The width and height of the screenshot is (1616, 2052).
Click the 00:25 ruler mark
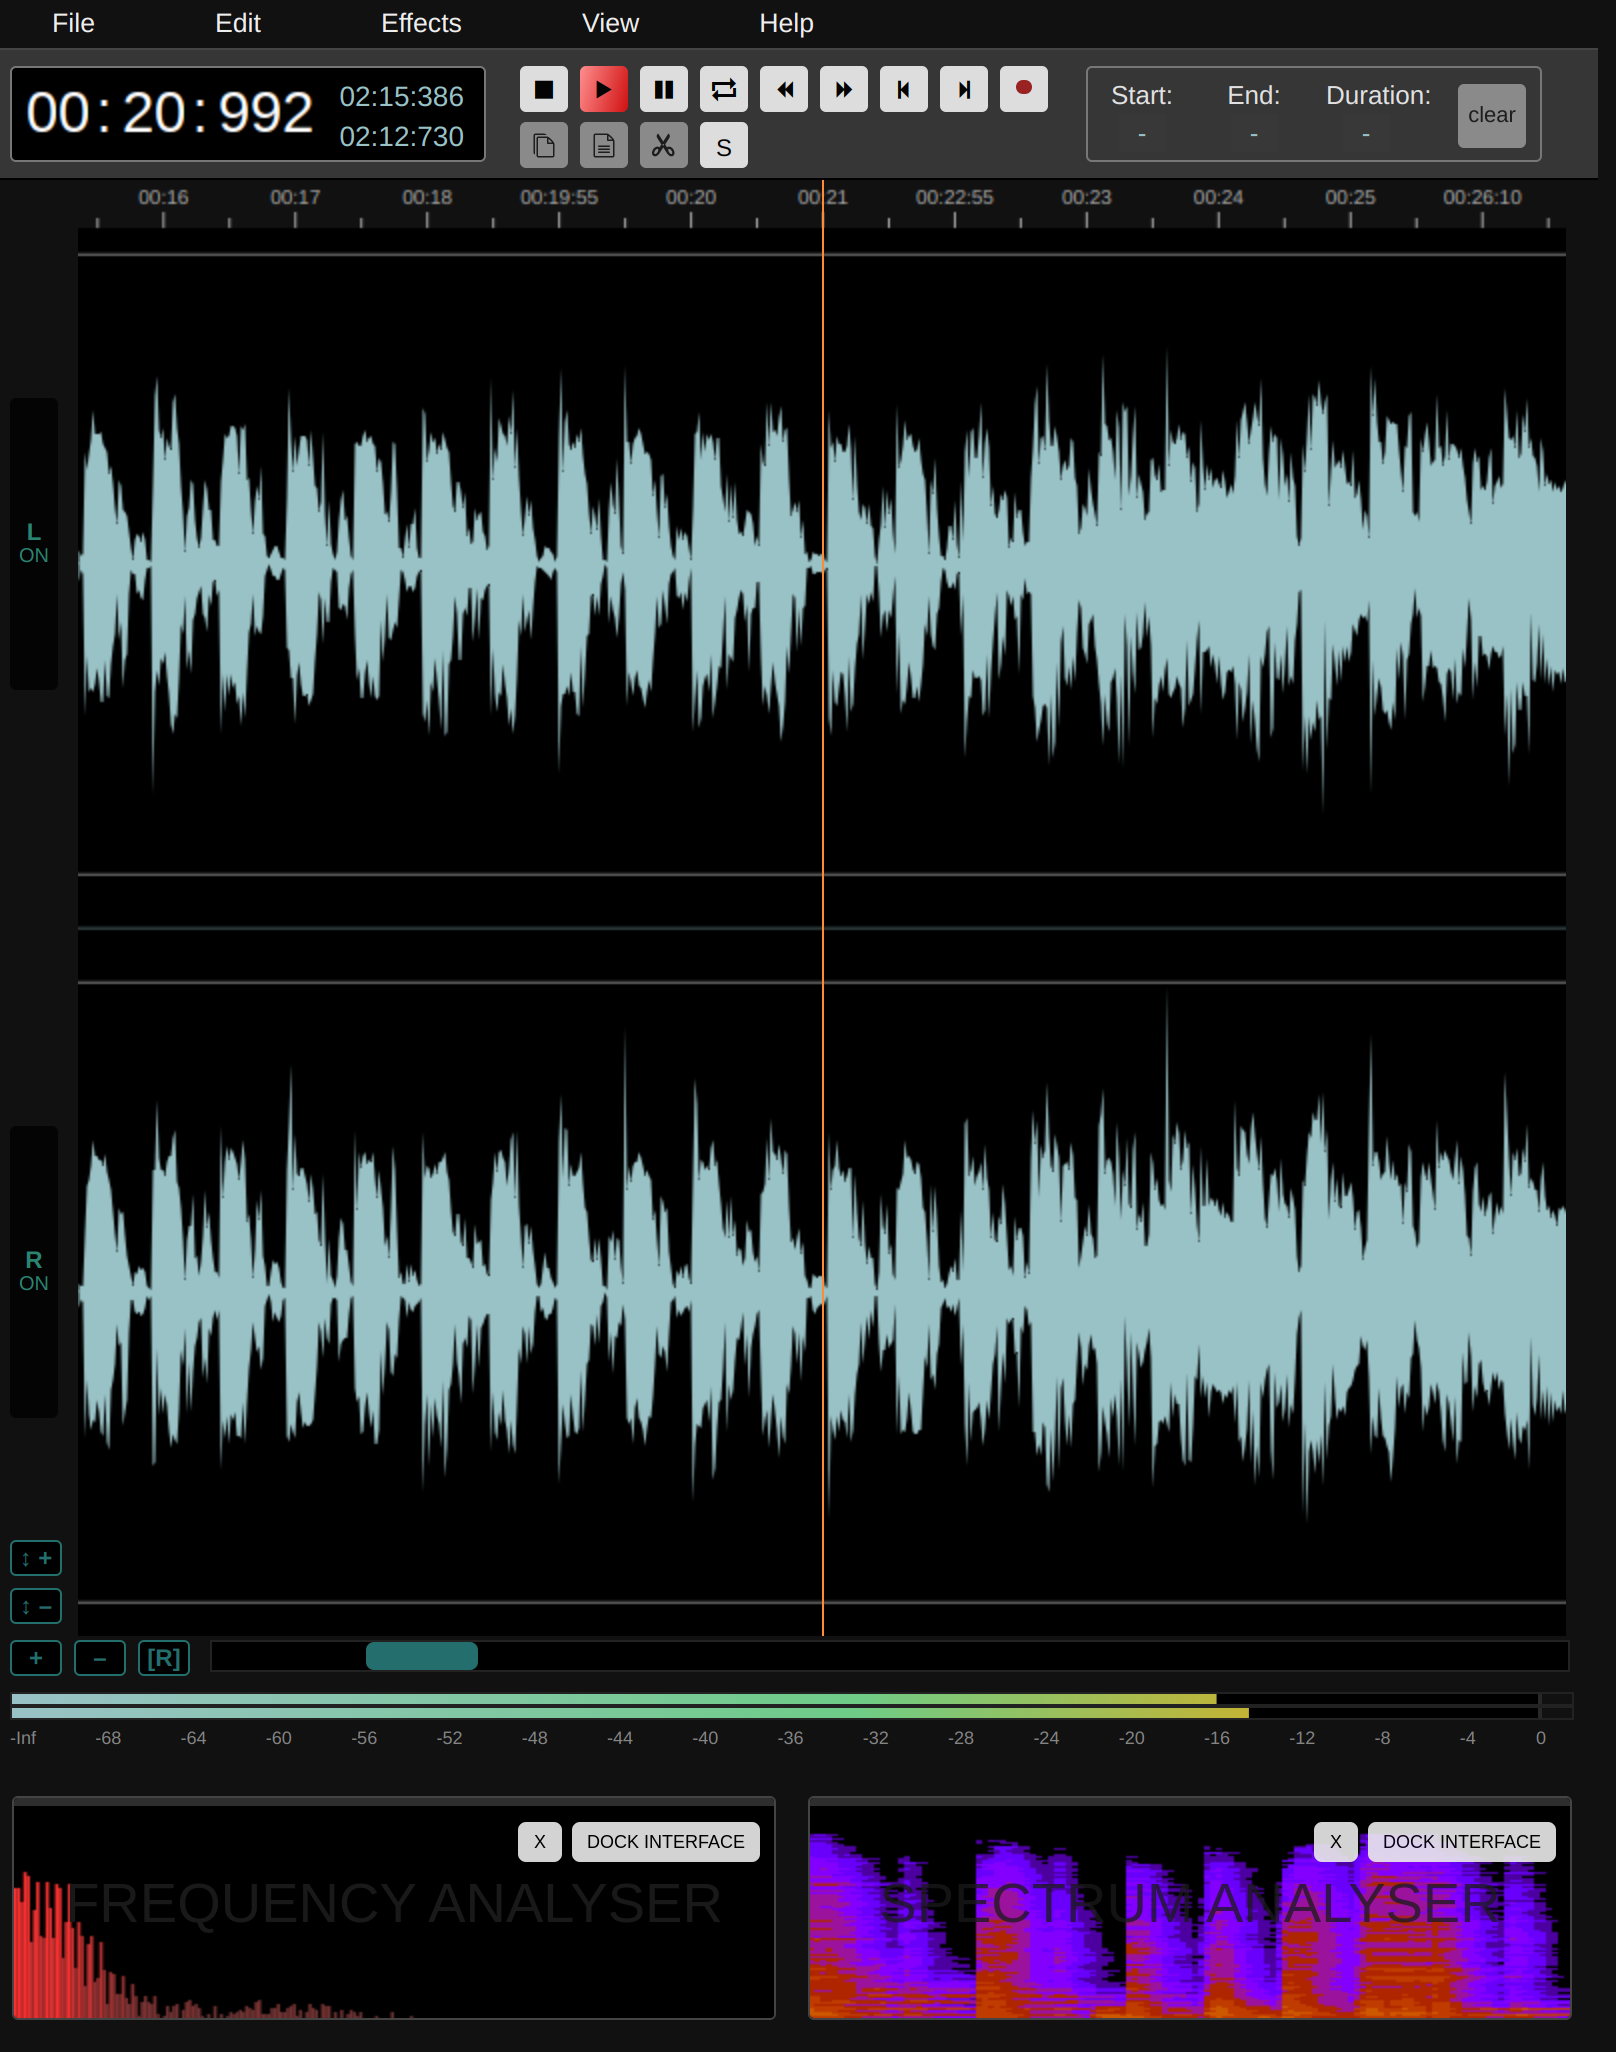(x=1350, y=197)
